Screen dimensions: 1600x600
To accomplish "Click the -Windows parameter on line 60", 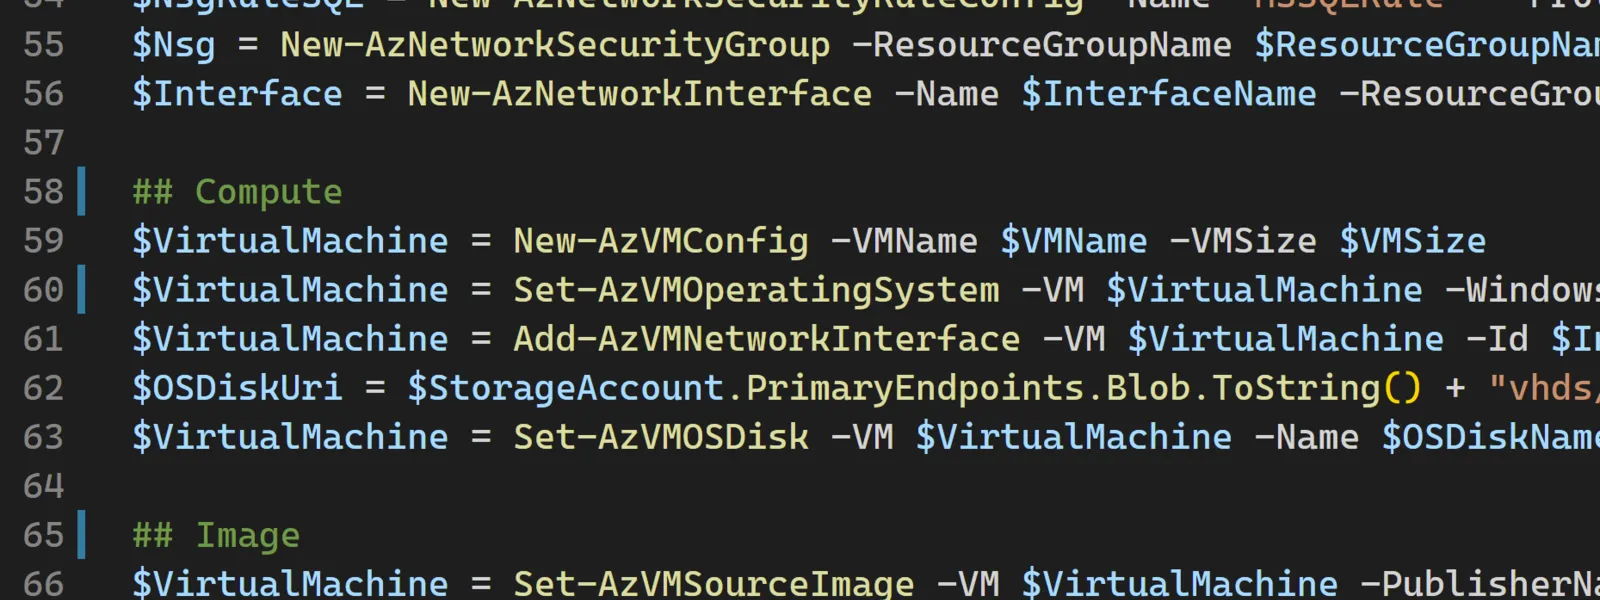I will 1522,290.
